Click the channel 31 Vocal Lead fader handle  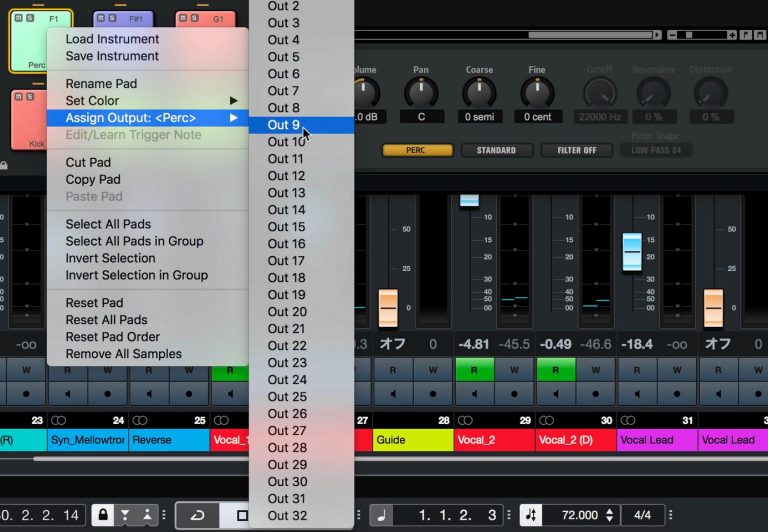(x=632, y=252)
